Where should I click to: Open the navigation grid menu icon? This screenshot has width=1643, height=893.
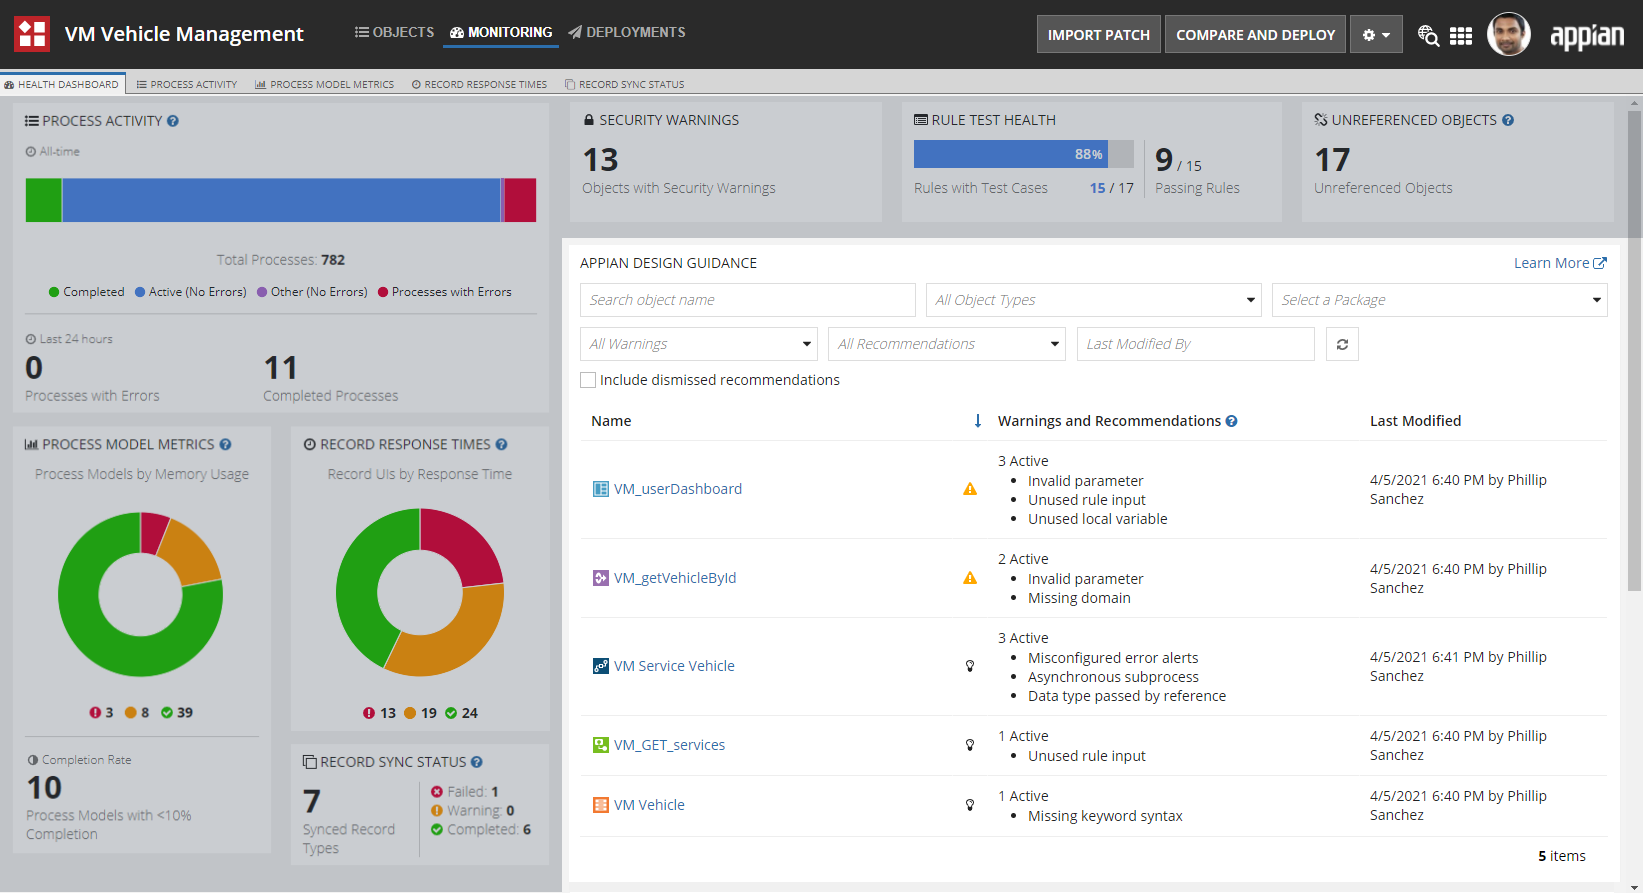(1461, 36)
